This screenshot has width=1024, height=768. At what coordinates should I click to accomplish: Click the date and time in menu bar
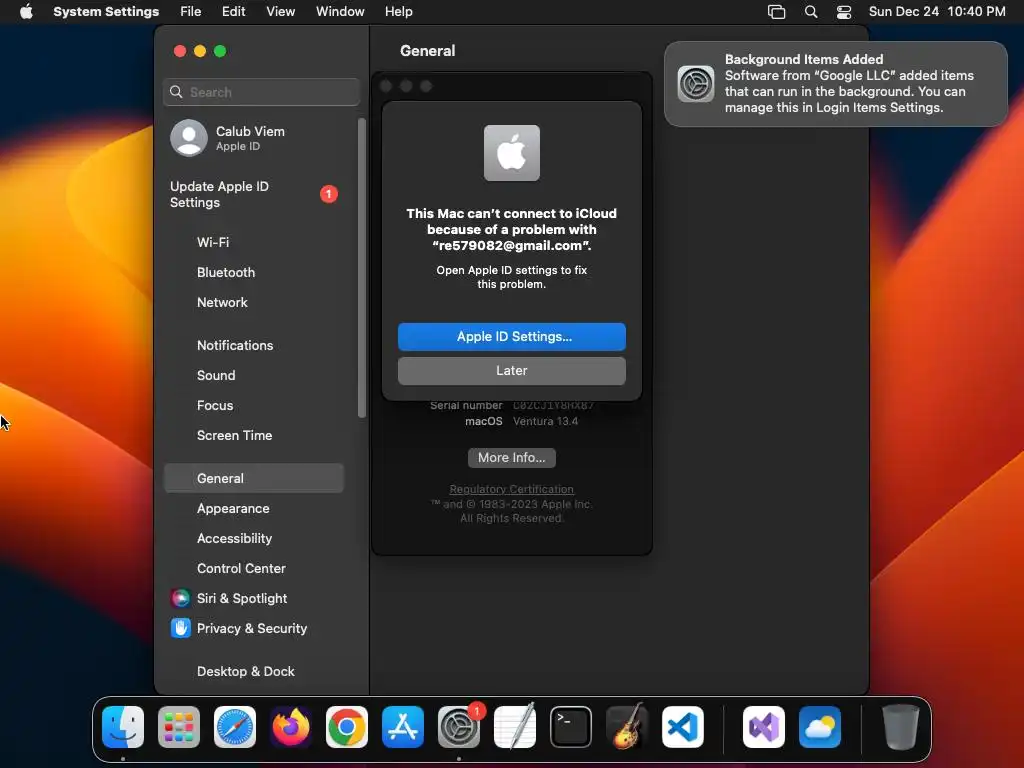tap(936, 12)
